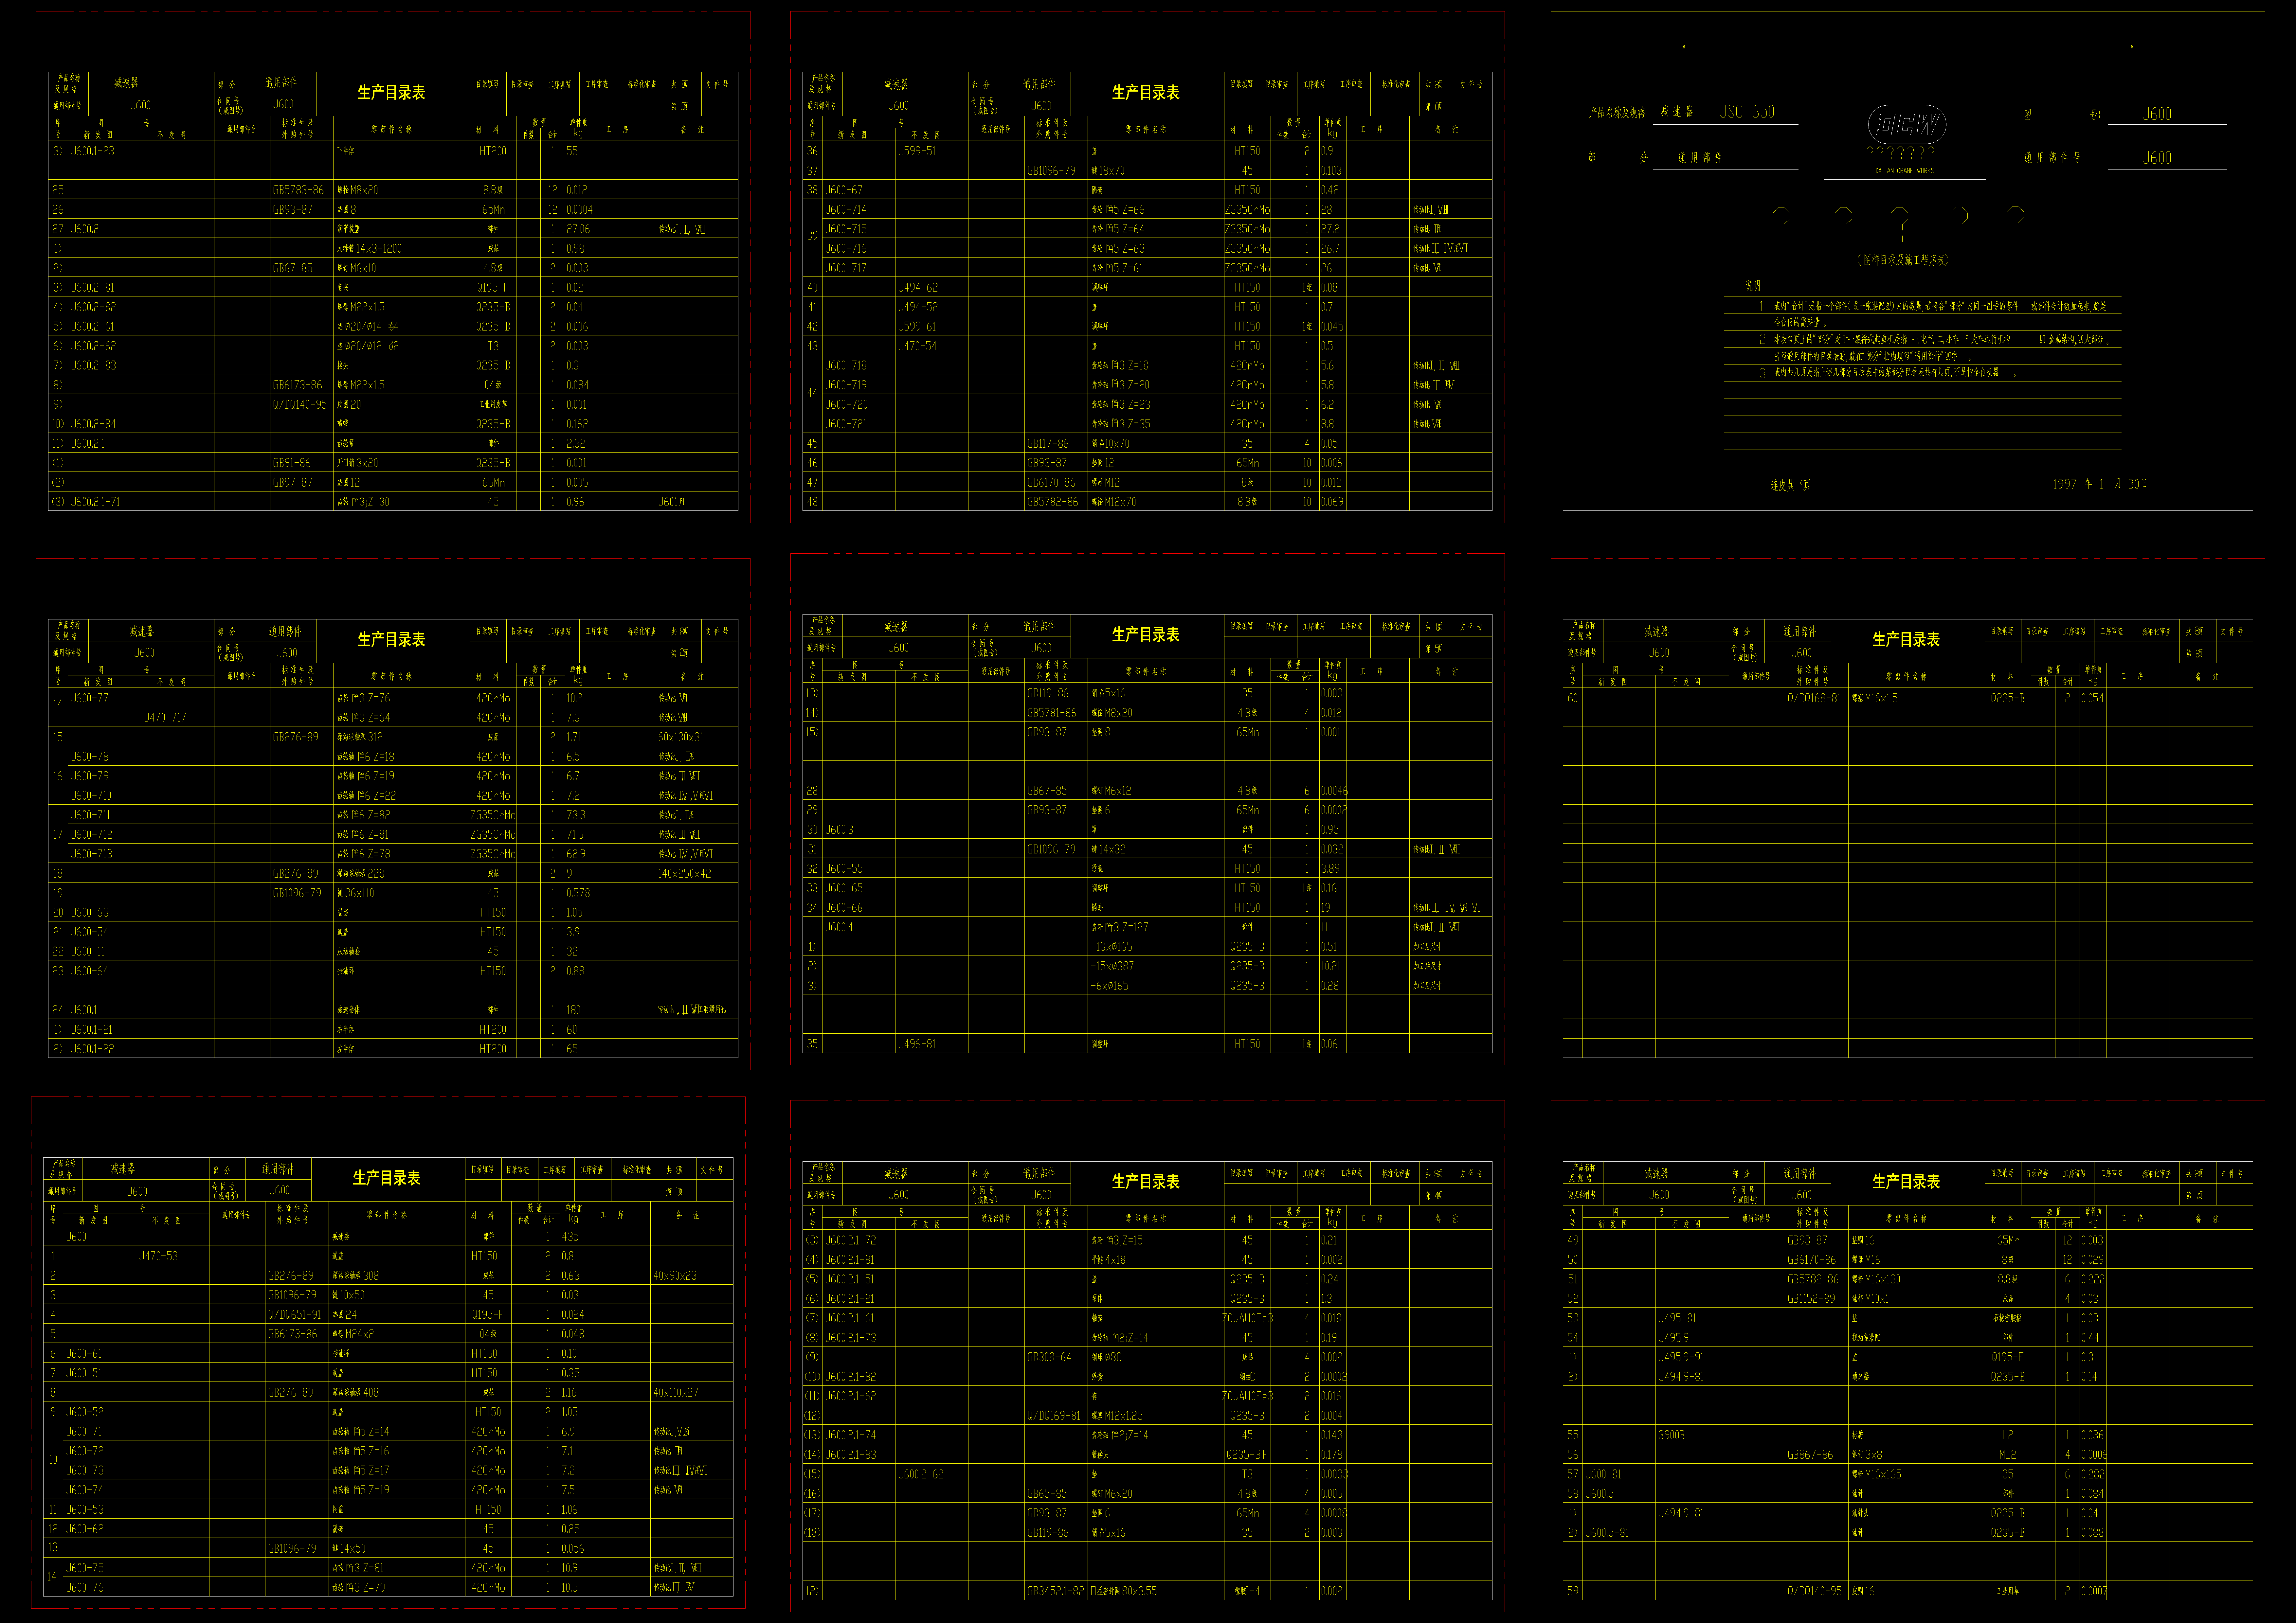Select drawing number J600.2.1-83
The height and width of the screenshot is (1623, 2296).
click(x=850, y=1455)
